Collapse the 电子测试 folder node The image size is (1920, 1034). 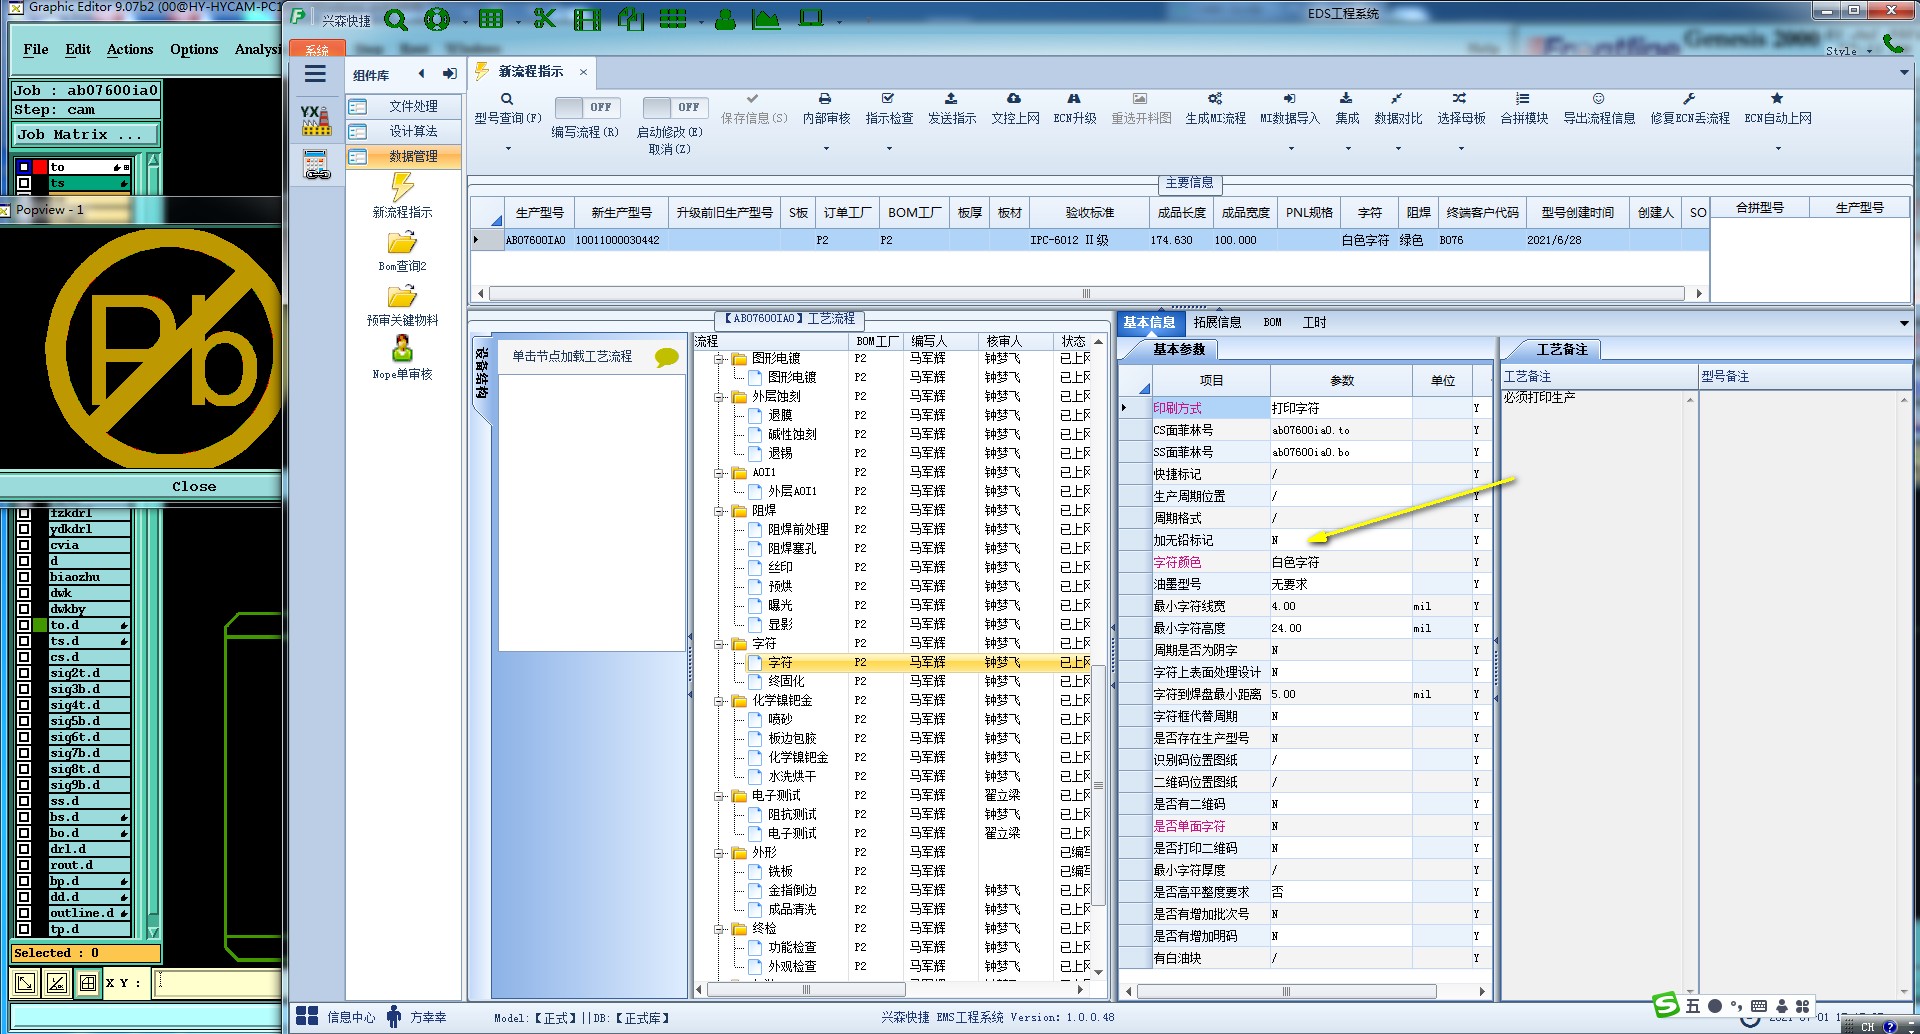tap(719, 796)
